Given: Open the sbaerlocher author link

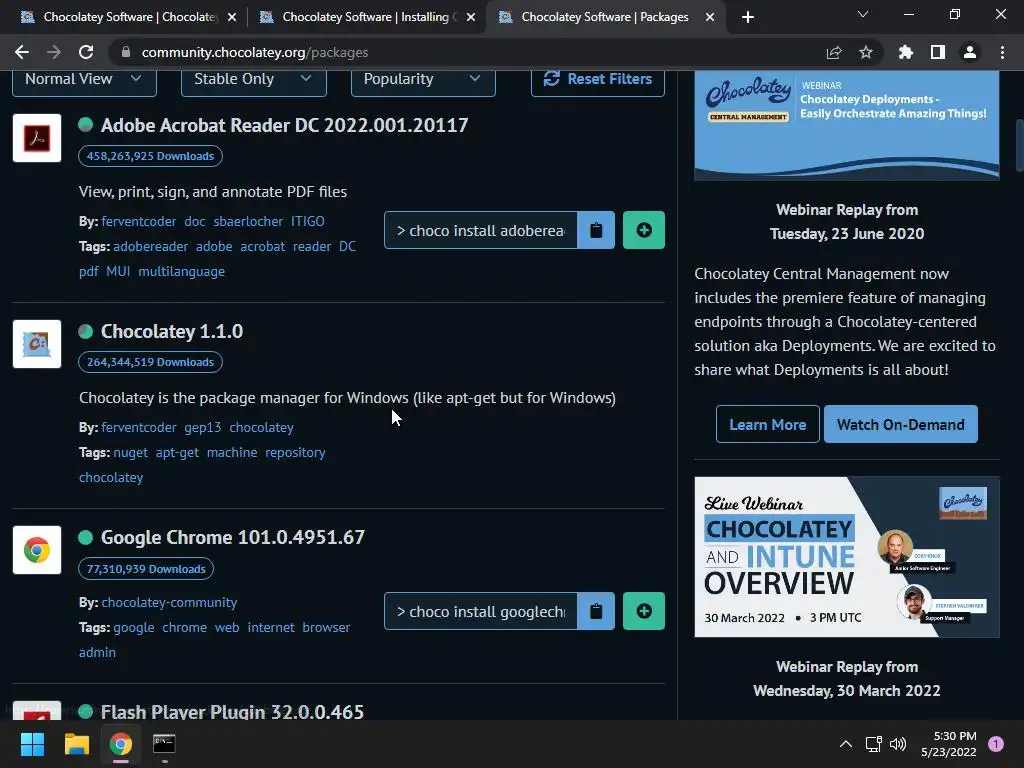Looking at the screenshot, I should 248,221.
